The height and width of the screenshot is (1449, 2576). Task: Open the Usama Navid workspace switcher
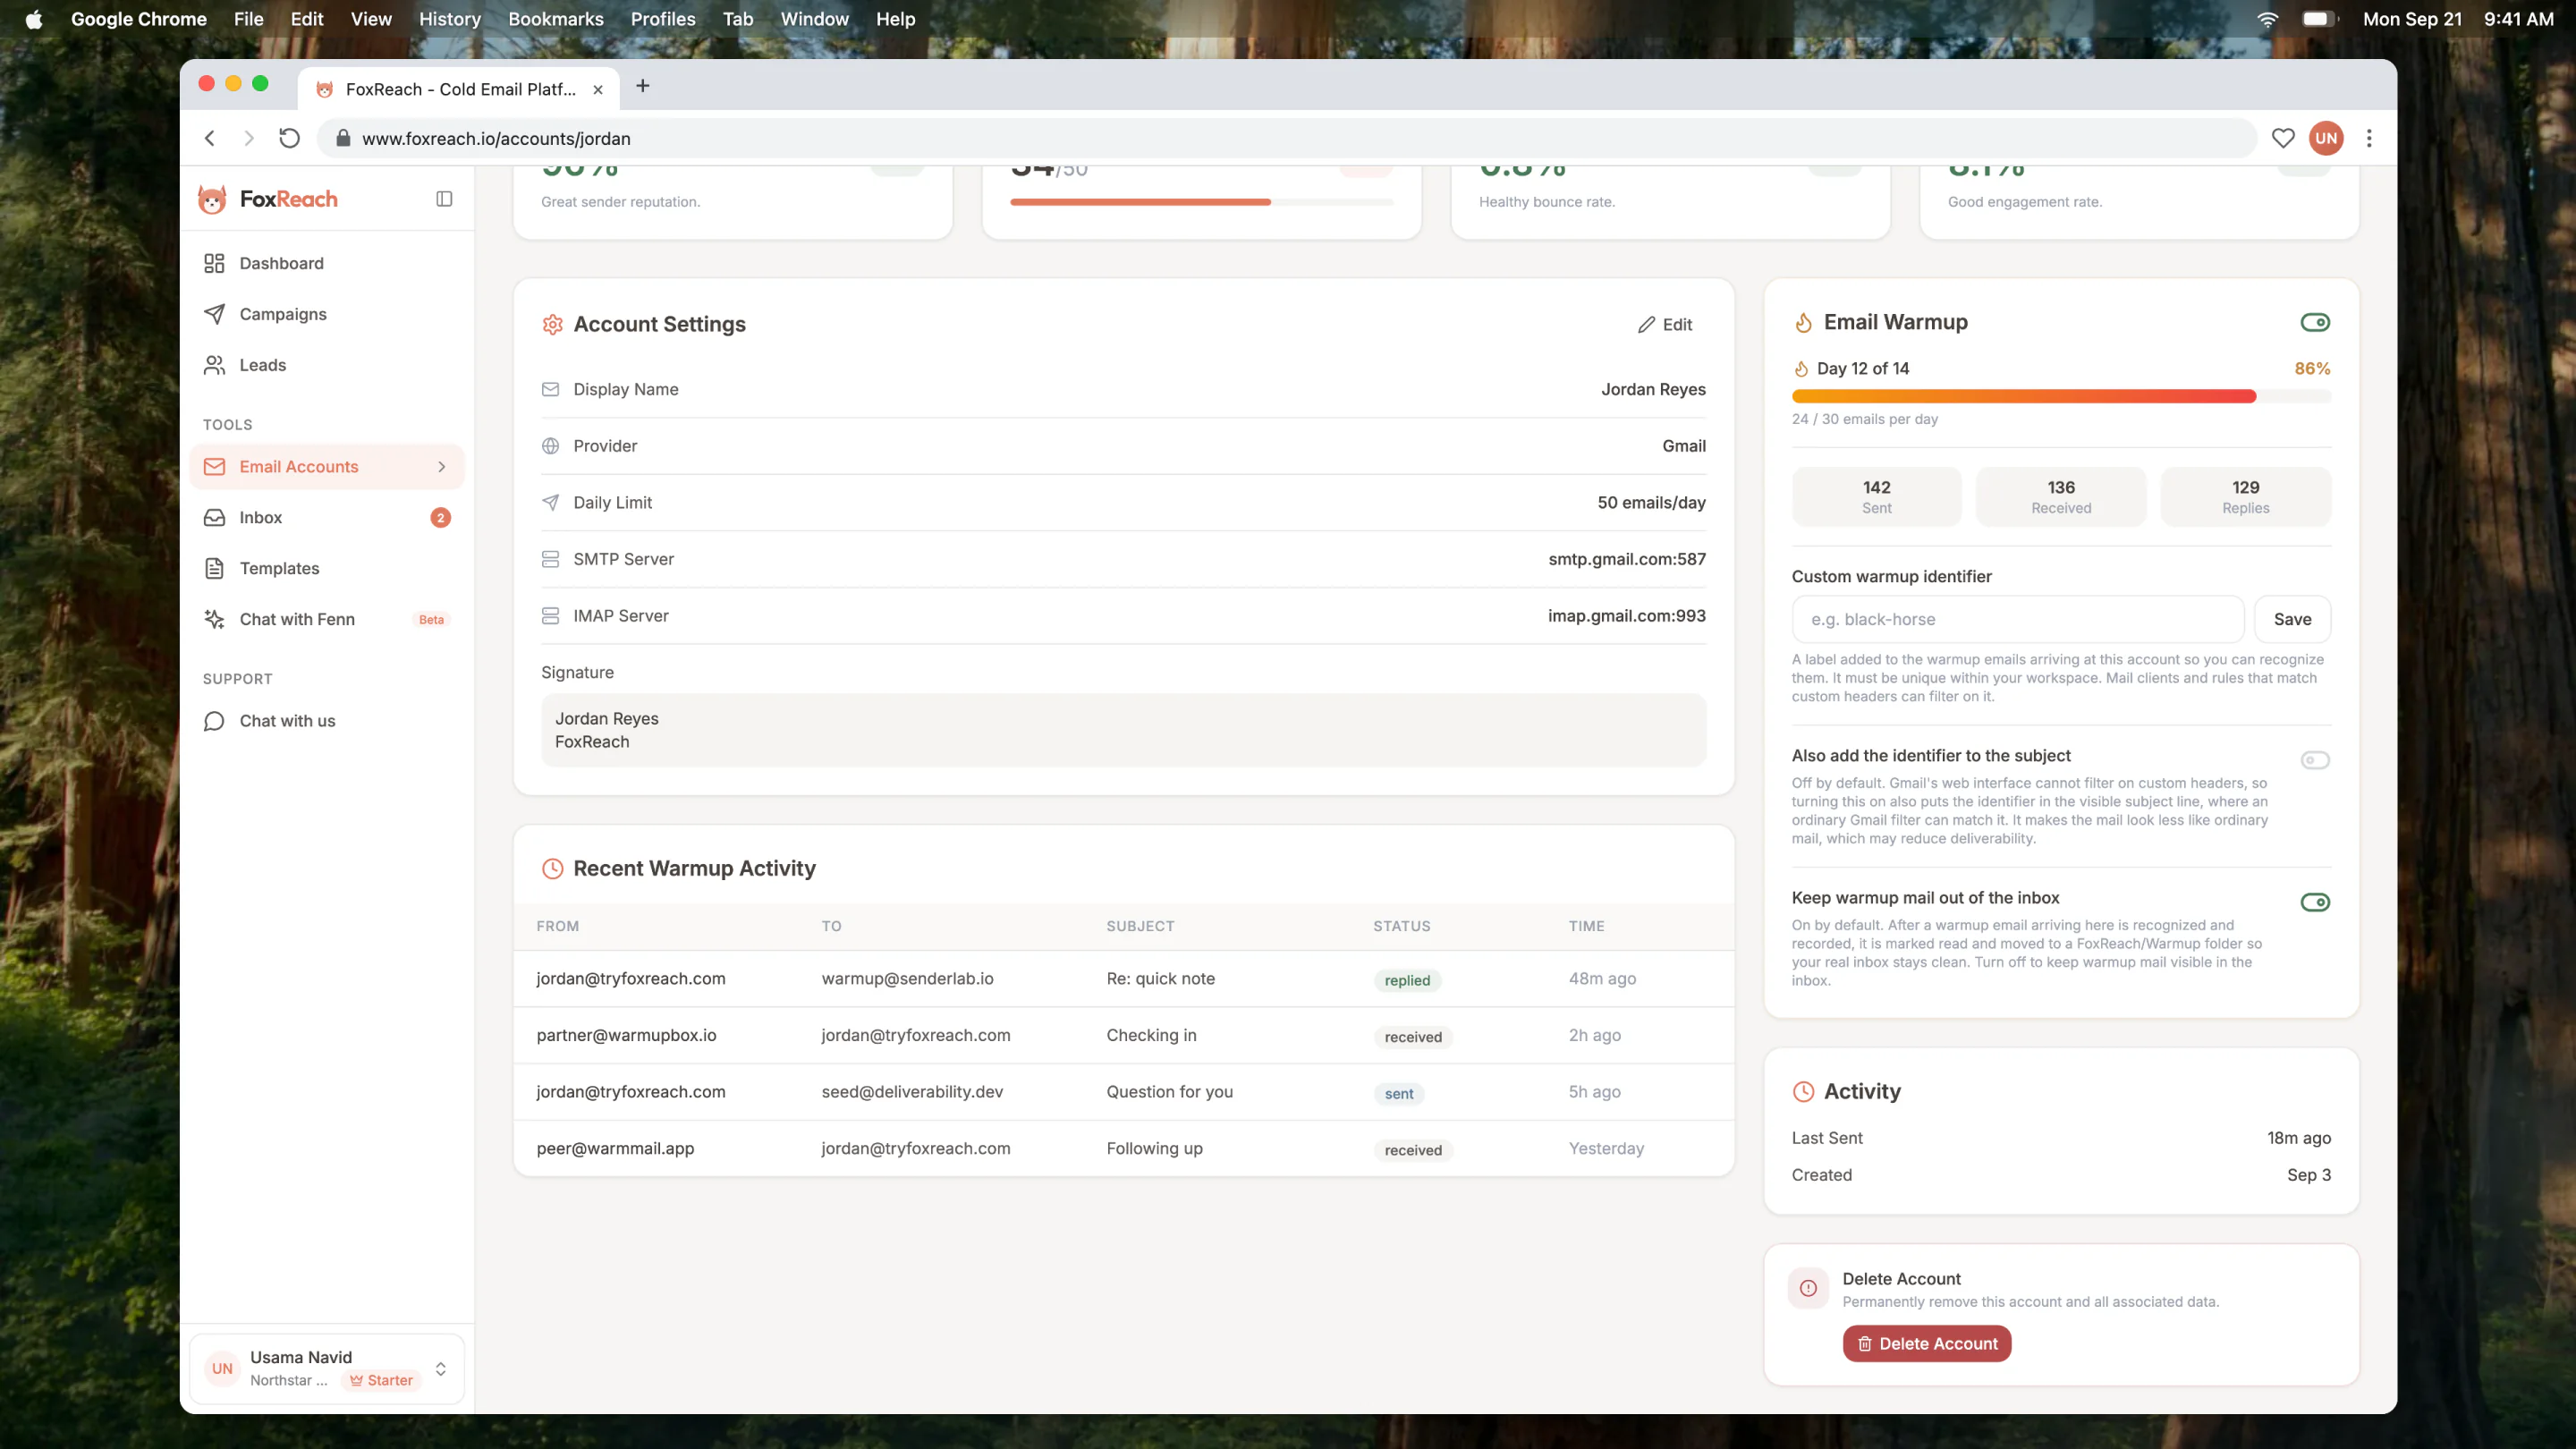click(x=327, y=1369)
